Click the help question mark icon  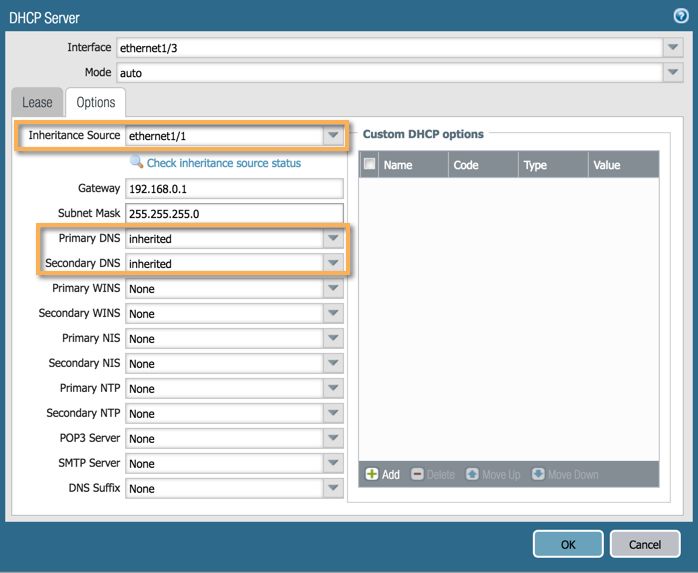[x=681, y=17]
